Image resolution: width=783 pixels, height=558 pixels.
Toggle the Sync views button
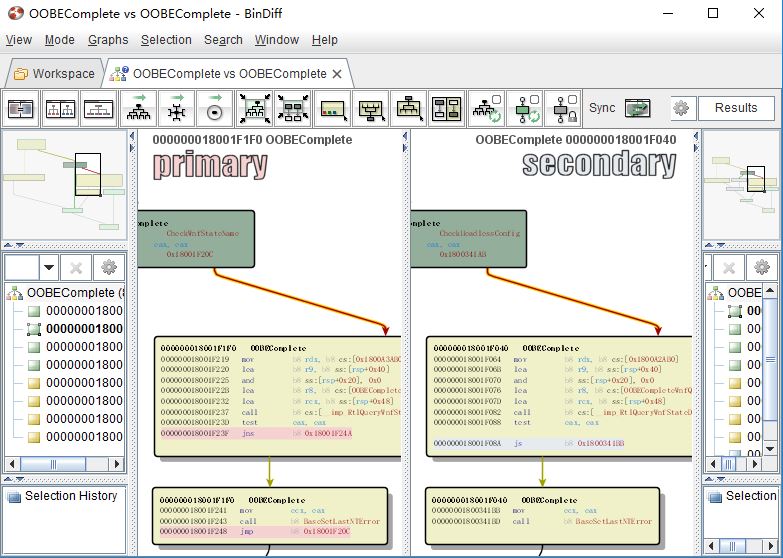pos(637,108)
